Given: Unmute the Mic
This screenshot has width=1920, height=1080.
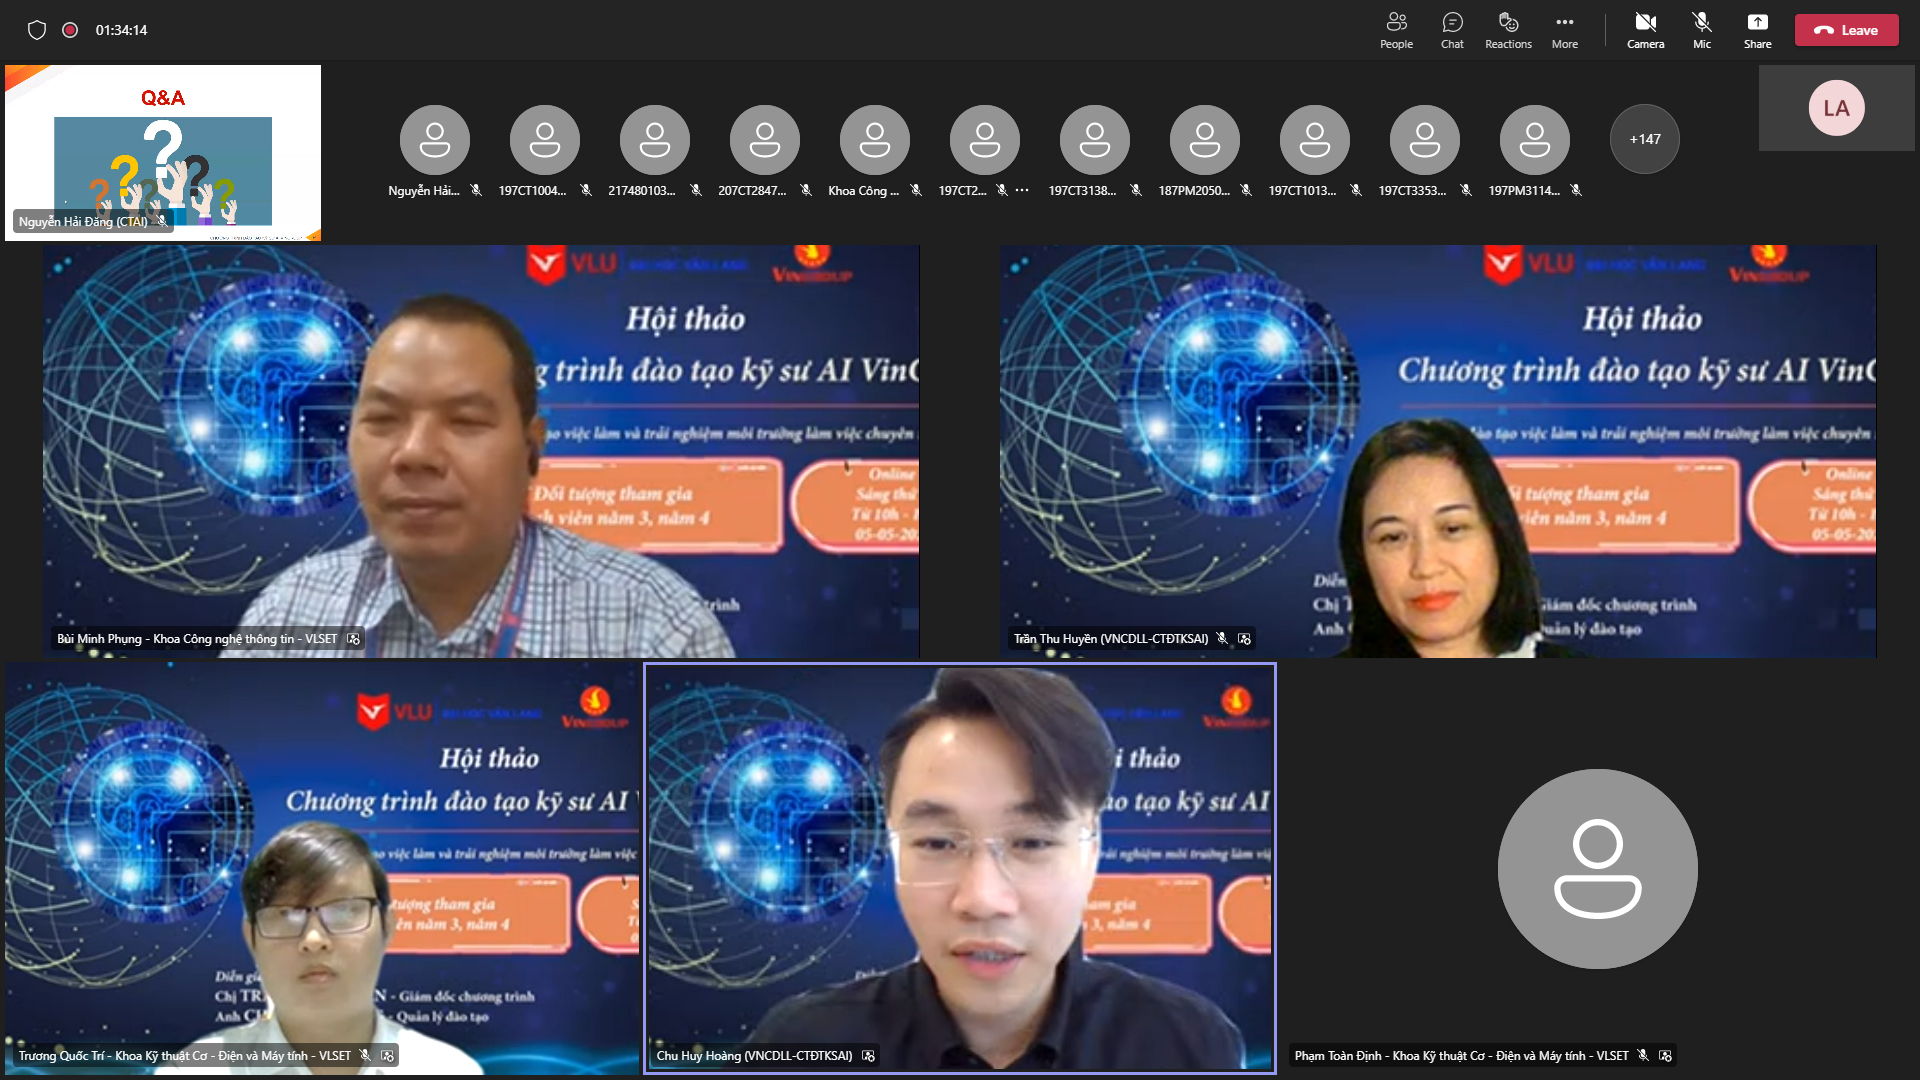Looking at the screenshot, I should click(1701, 30).
